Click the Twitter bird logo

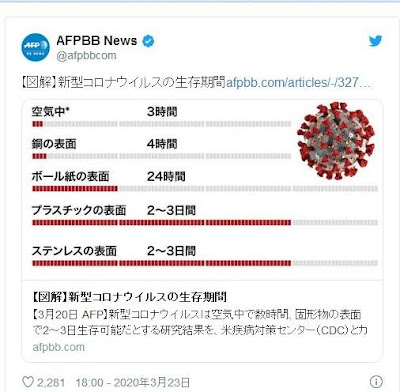click(375, 41)
